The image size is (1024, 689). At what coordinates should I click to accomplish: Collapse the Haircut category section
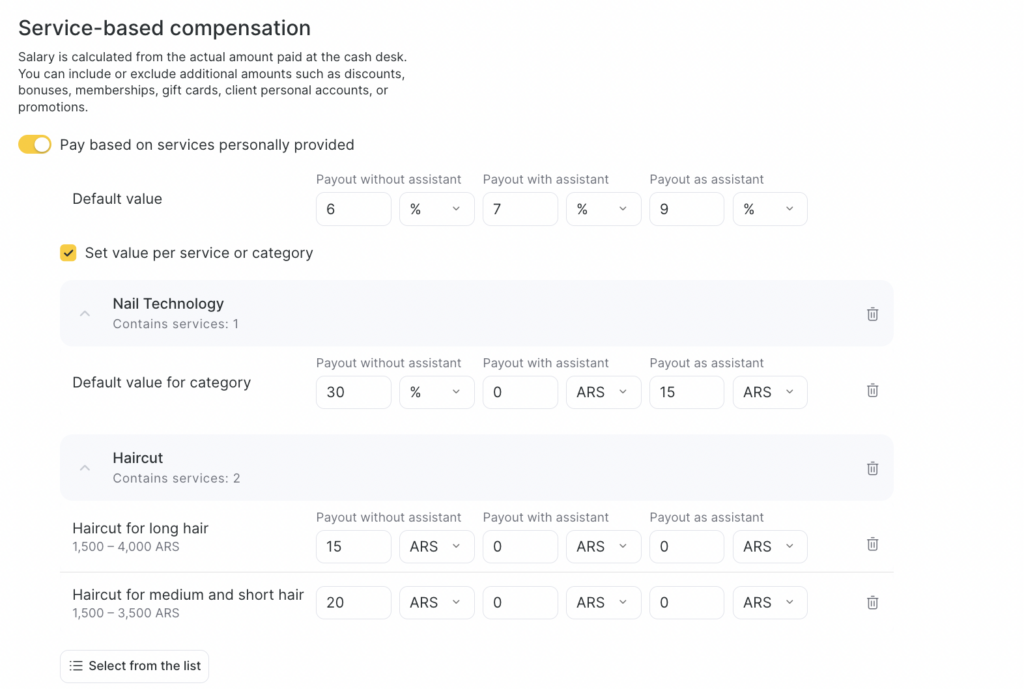[x=85, y=468]
